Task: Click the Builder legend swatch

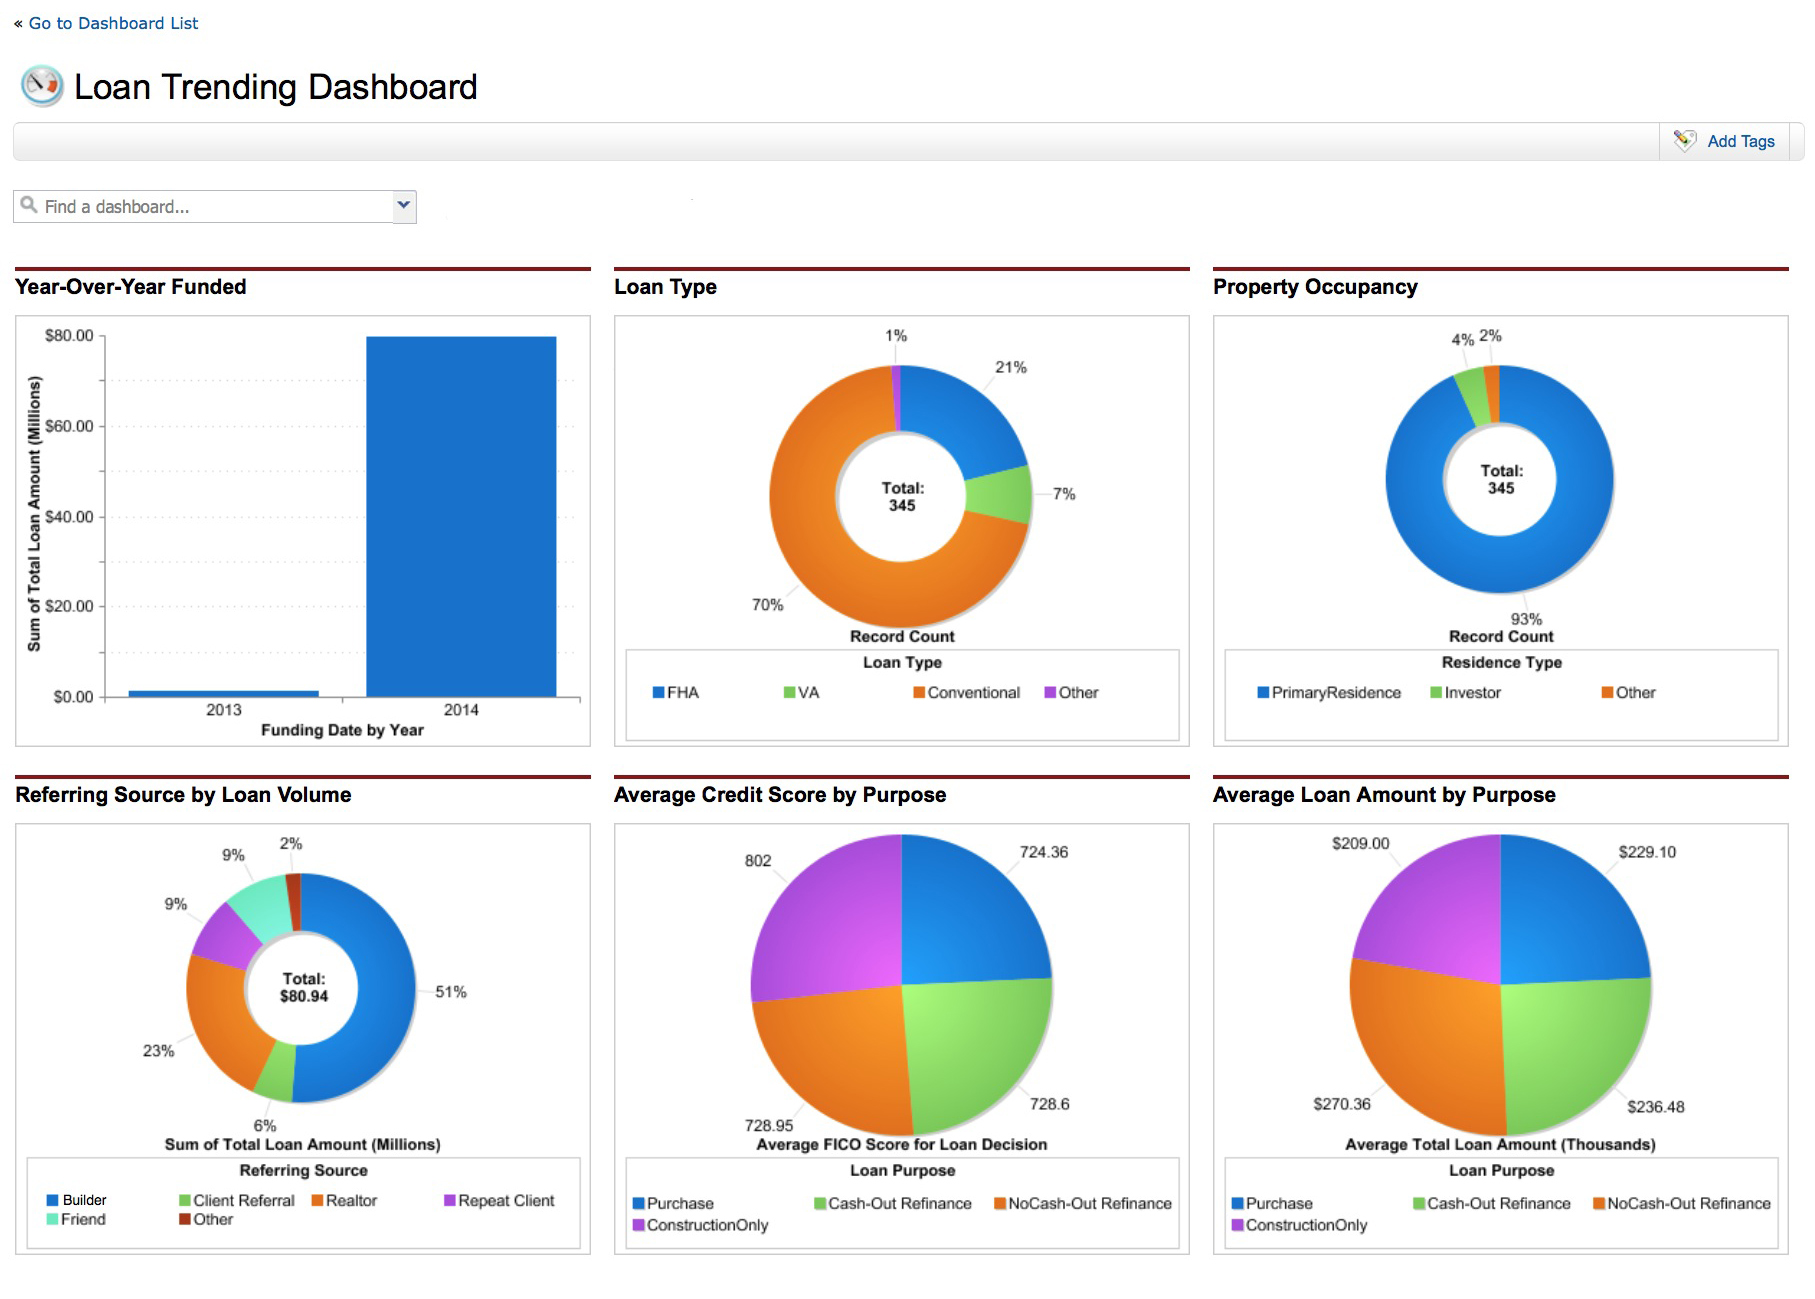Action: (52, 1200)
